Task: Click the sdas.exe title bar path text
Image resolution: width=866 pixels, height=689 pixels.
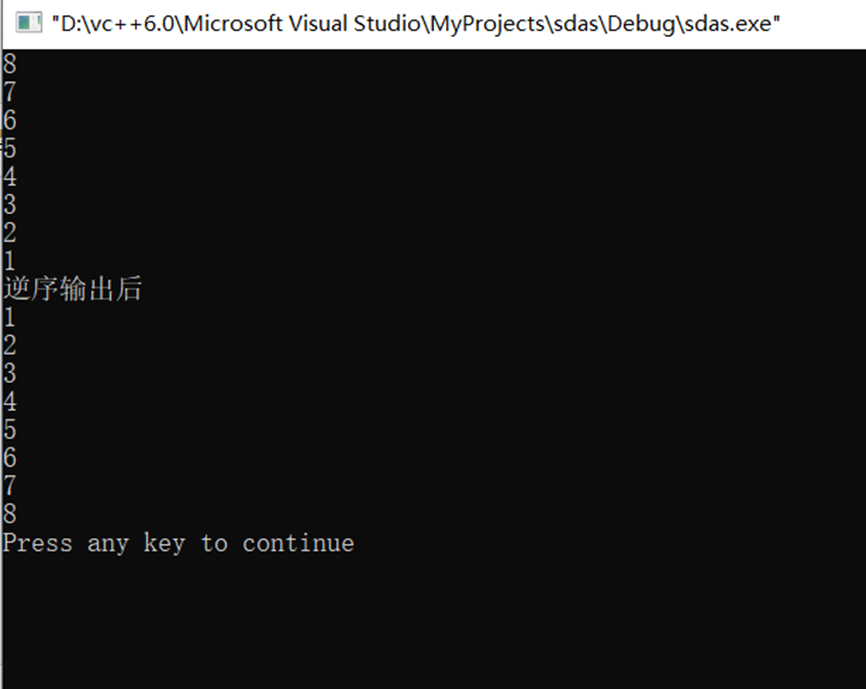Action: pos(416,24)
